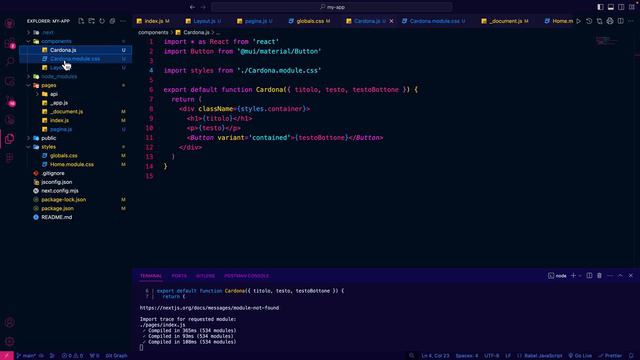
Task: Open the customize layout control in title bar
Action: click(x=631, y=7)
